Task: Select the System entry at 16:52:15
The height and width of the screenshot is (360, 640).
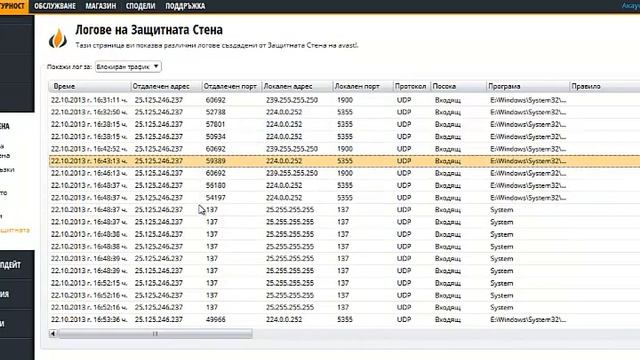Action: 344,283
